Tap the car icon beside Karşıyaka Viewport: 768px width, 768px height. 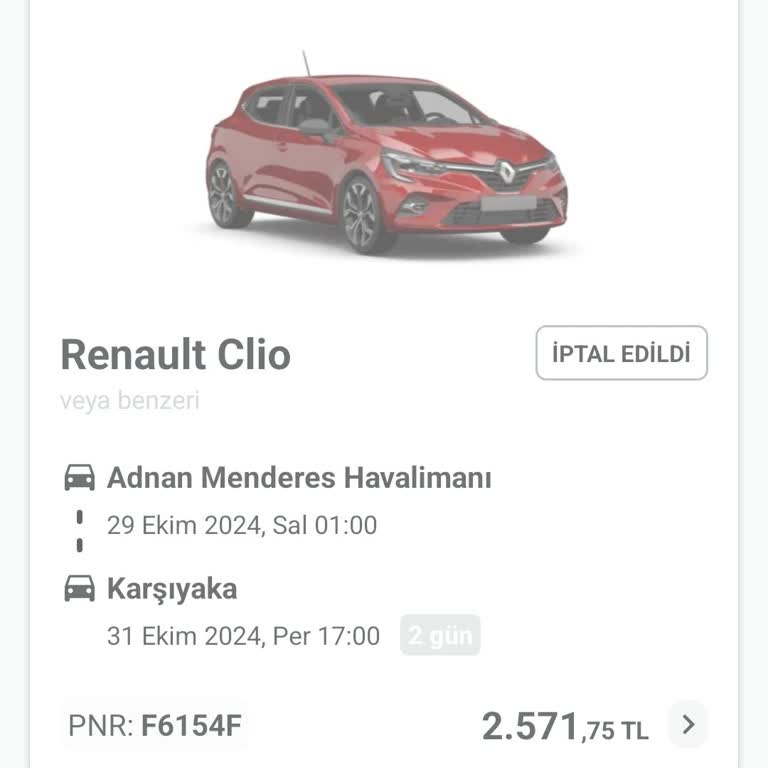80,589
